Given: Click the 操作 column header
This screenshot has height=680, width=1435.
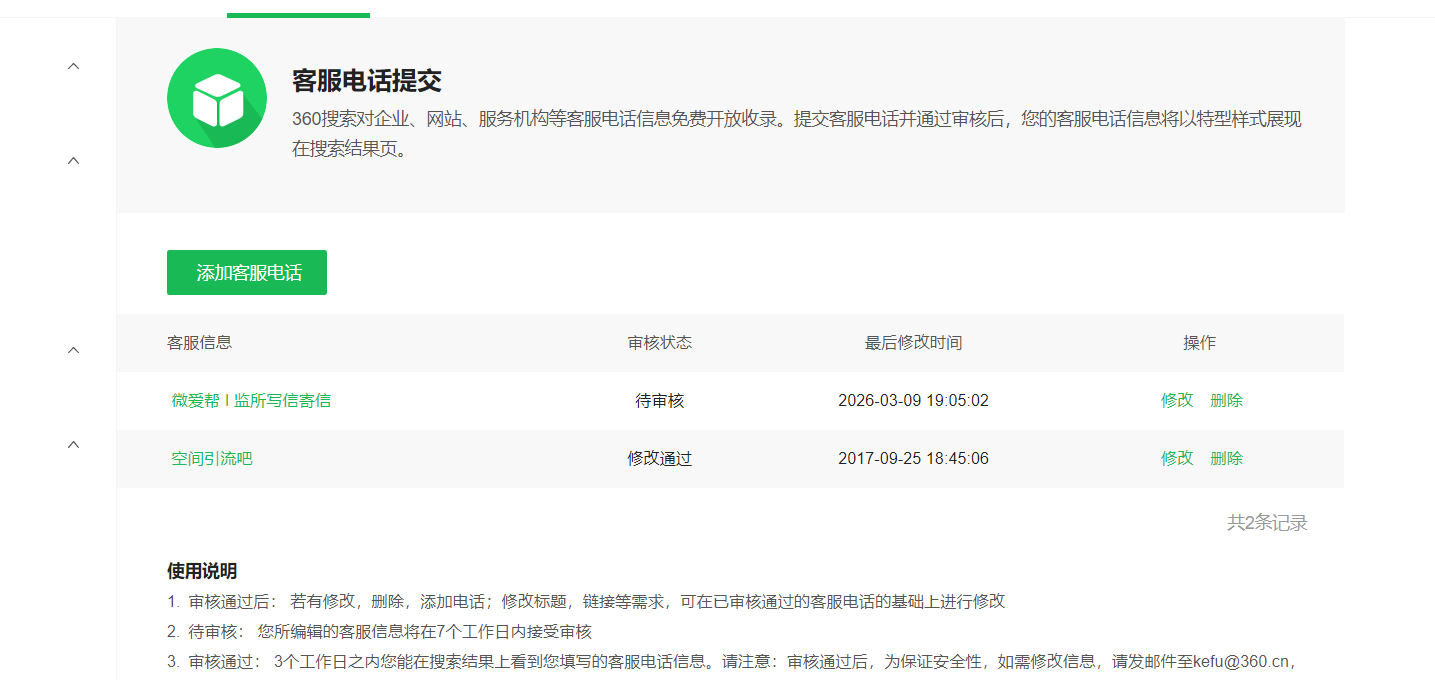Looking at the screenshot, I should tap(1200, 342).
